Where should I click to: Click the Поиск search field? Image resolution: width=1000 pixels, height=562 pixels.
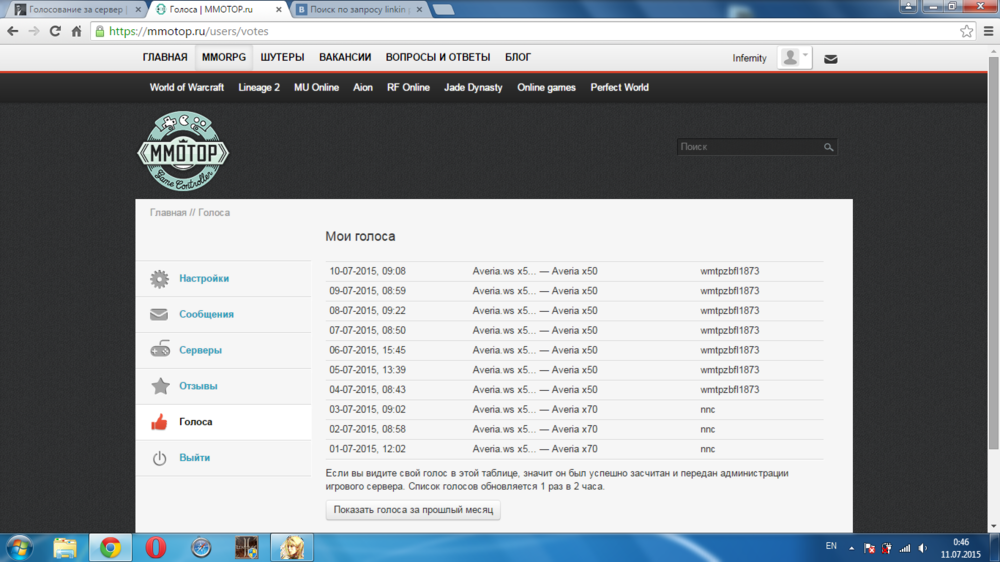coord(748,147)
